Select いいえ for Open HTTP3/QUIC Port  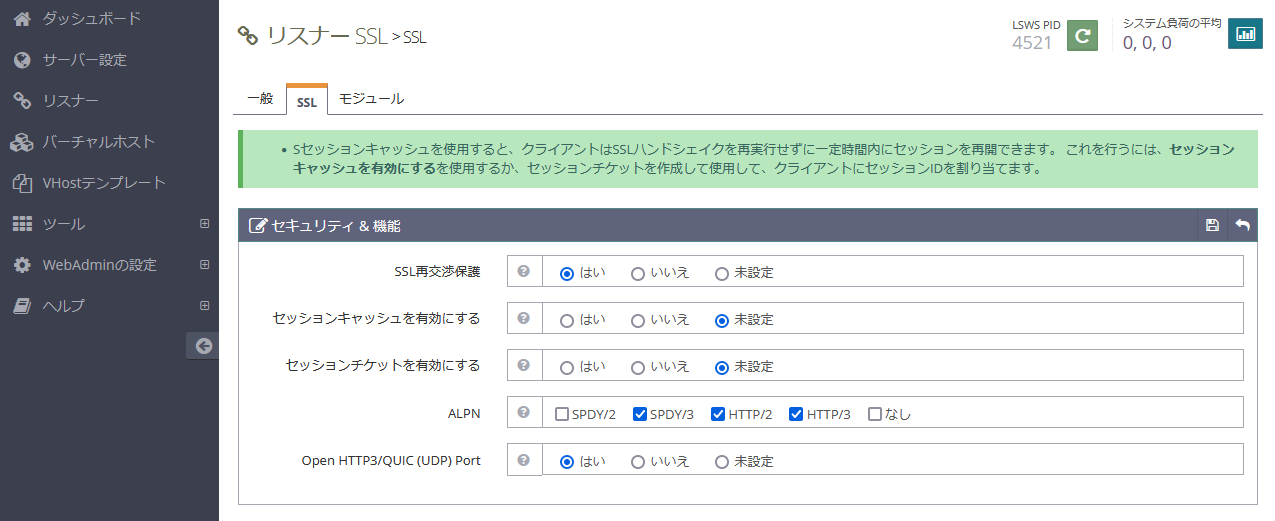[638, 462]
